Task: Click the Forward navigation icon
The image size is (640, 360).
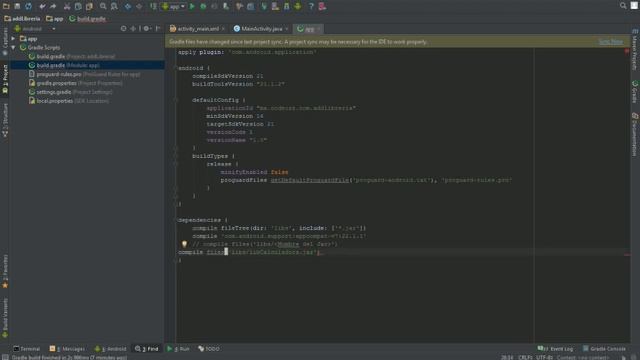Action: pos(139,6)
